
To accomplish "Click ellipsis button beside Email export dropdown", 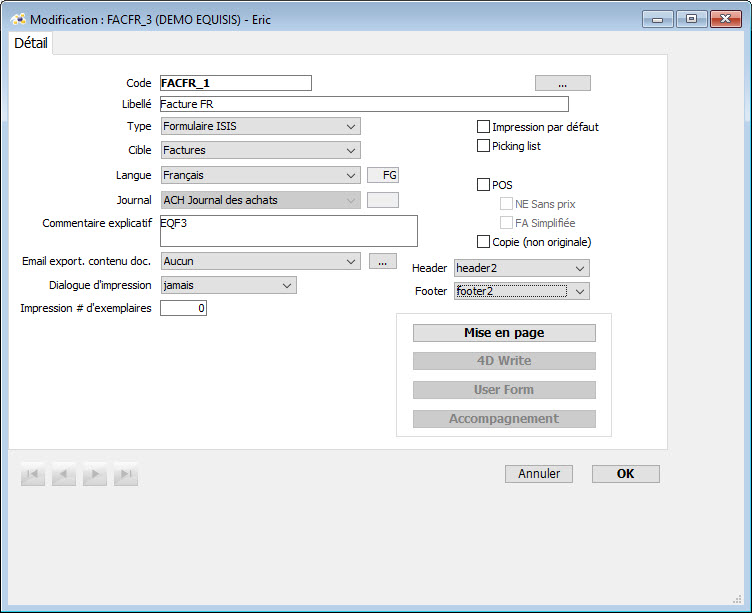I will coord(382,261).
